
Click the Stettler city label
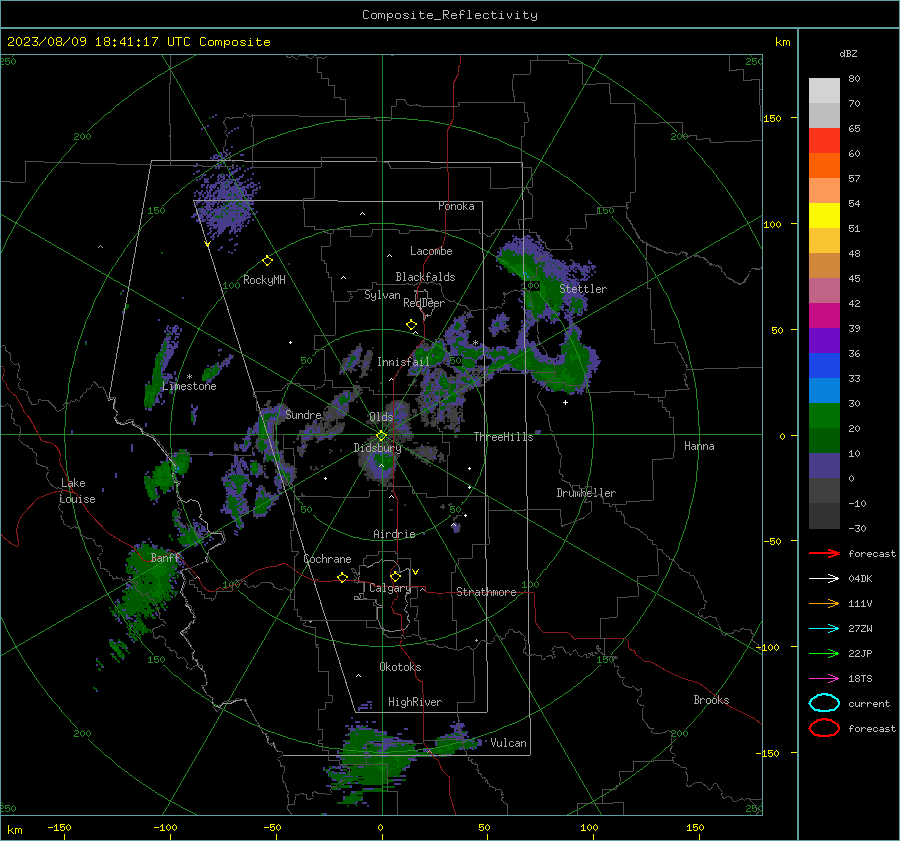tap(583, 289)
